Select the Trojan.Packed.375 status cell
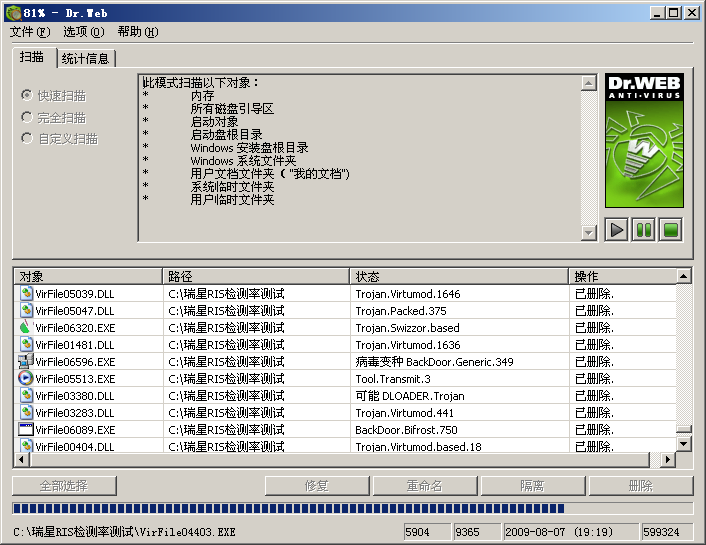The image size is (706, 545). click(x=460, y=311)
